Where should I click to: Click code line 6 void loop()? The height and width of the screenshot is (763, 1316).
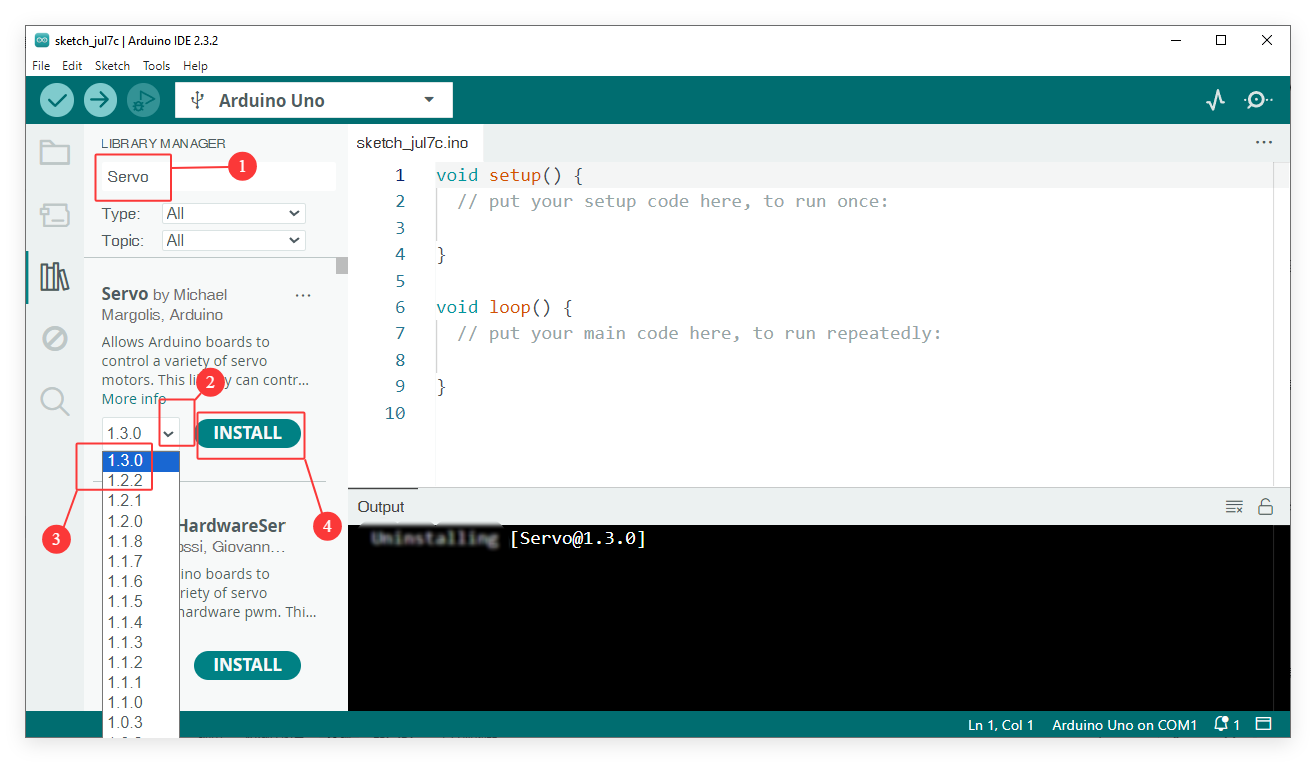504,307
